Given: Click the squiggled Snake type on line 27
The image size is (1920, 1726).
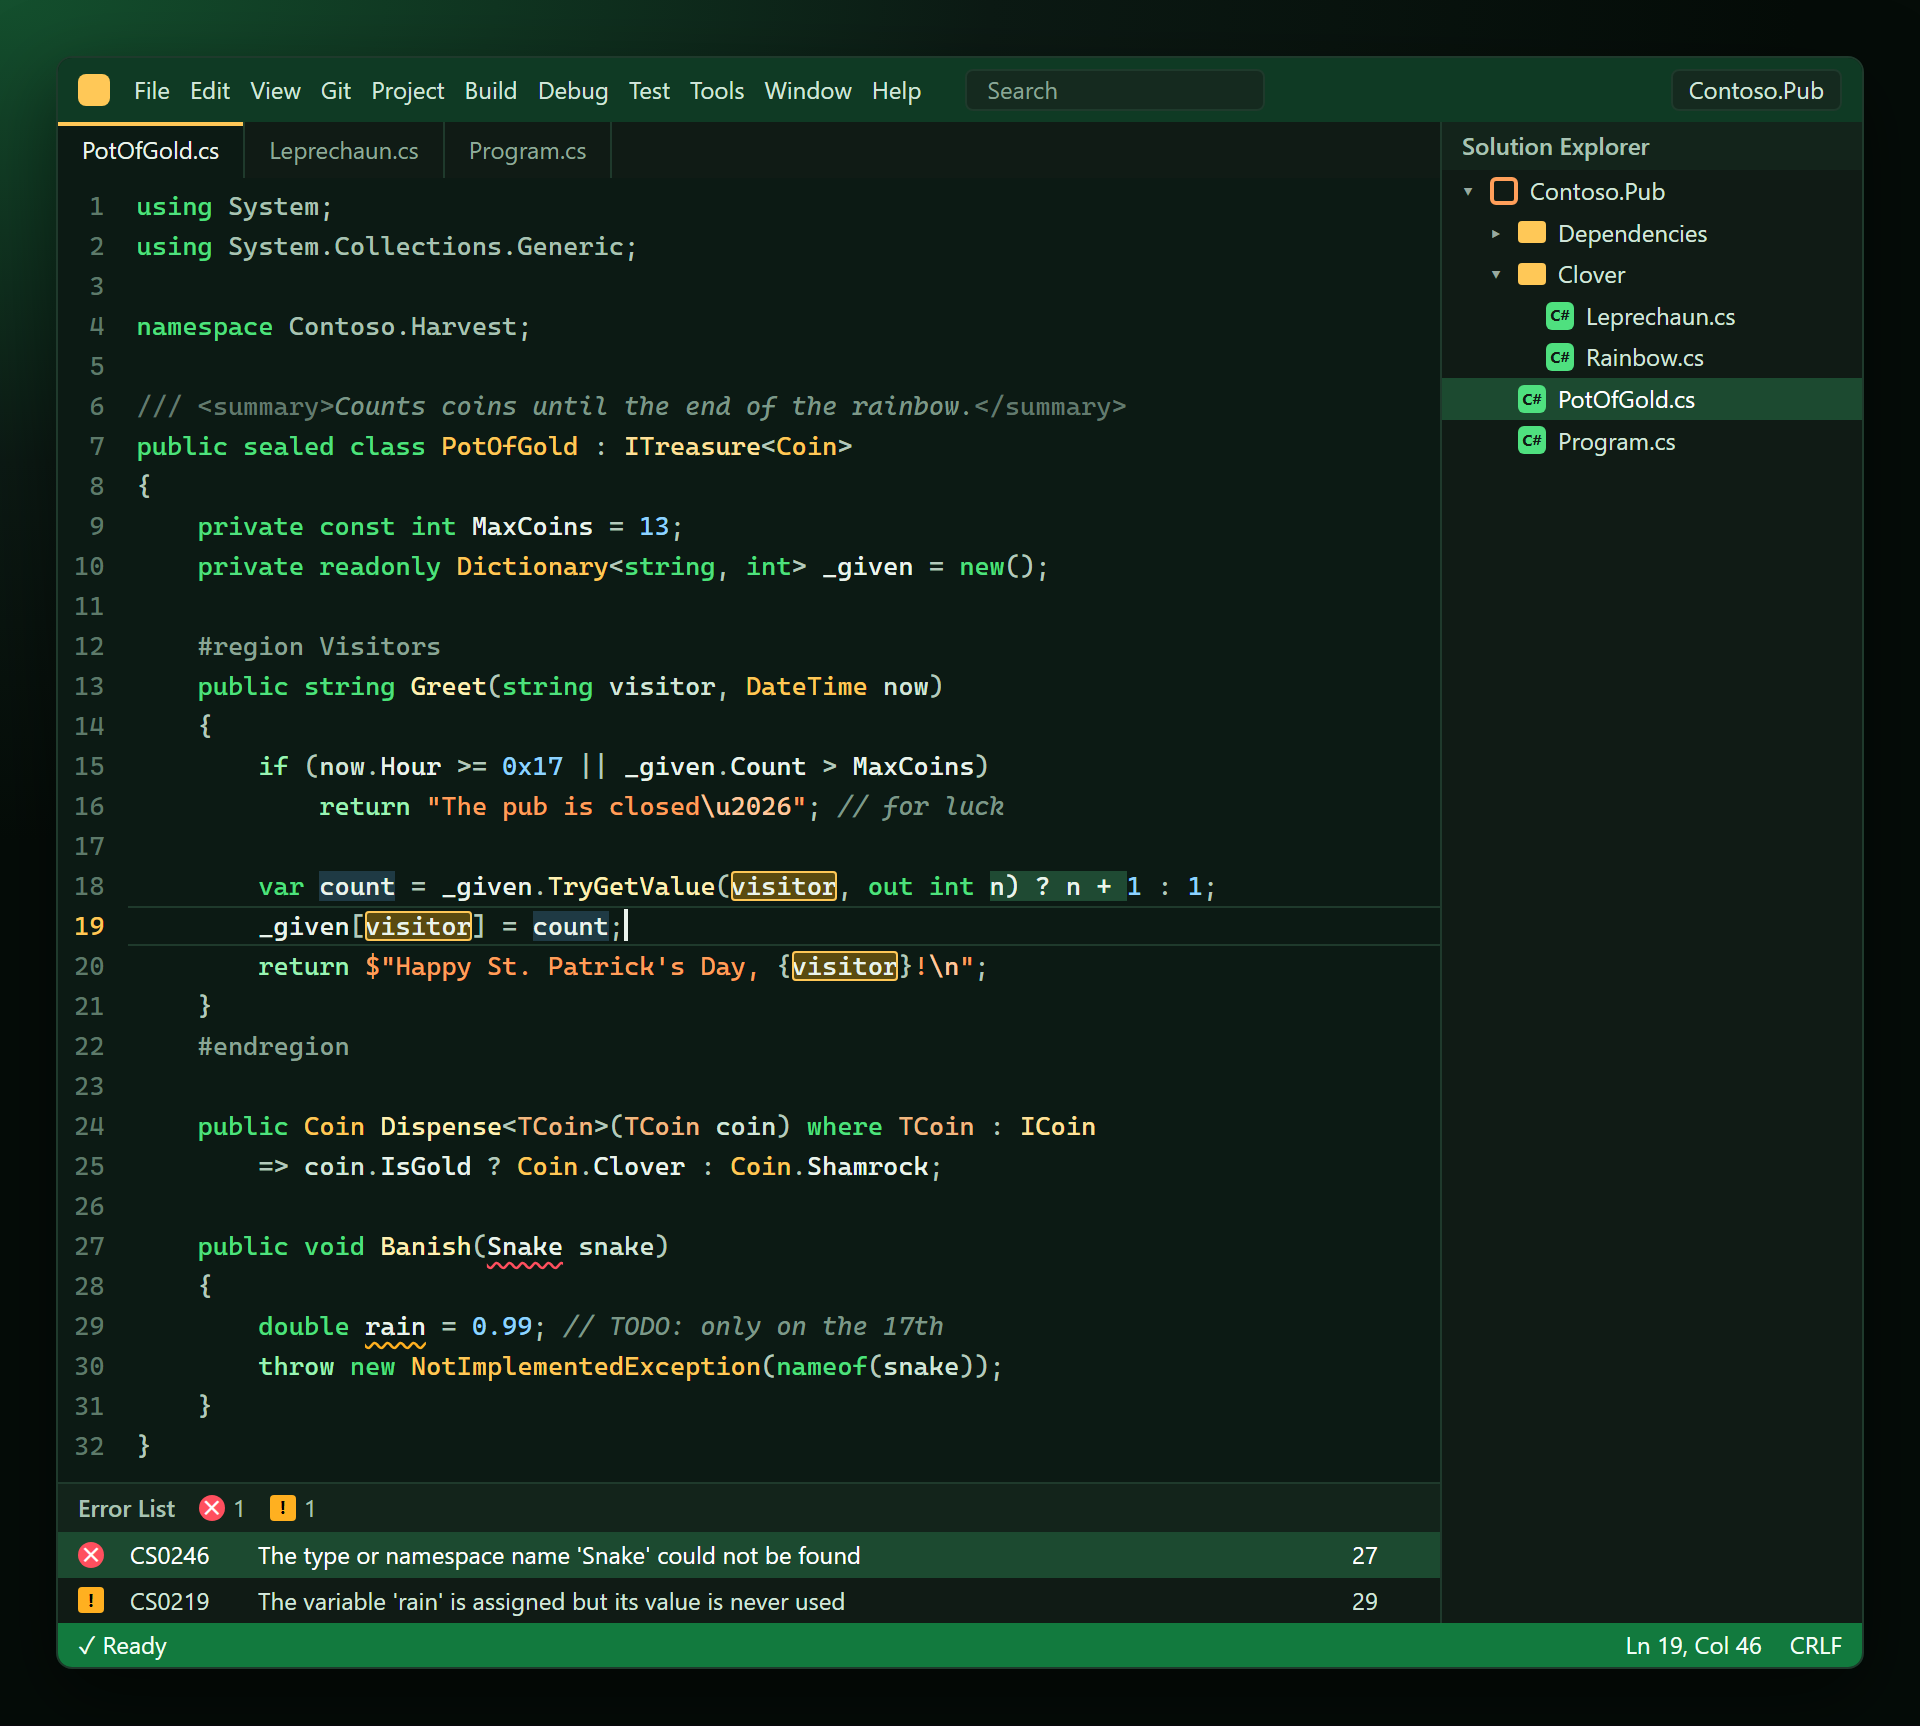Looking at the screenshot, I should tap(524, 1247).
